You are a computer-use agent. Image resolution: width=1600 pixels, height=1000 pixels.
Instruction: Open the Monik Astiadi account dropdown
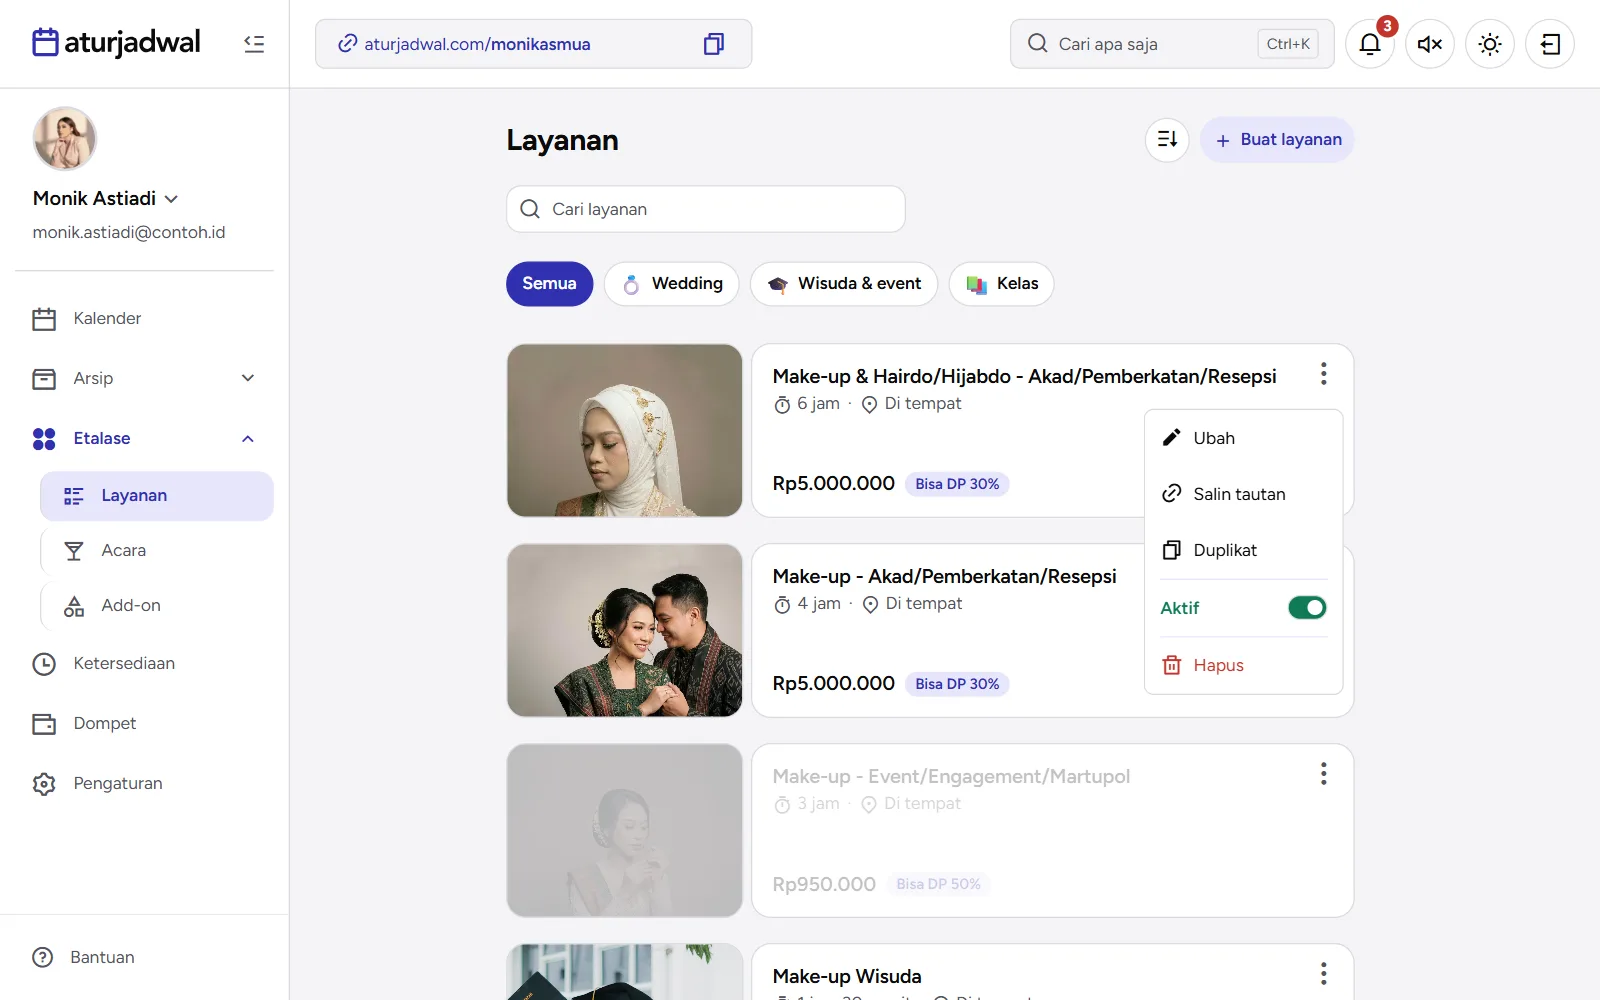coord(106,198)
